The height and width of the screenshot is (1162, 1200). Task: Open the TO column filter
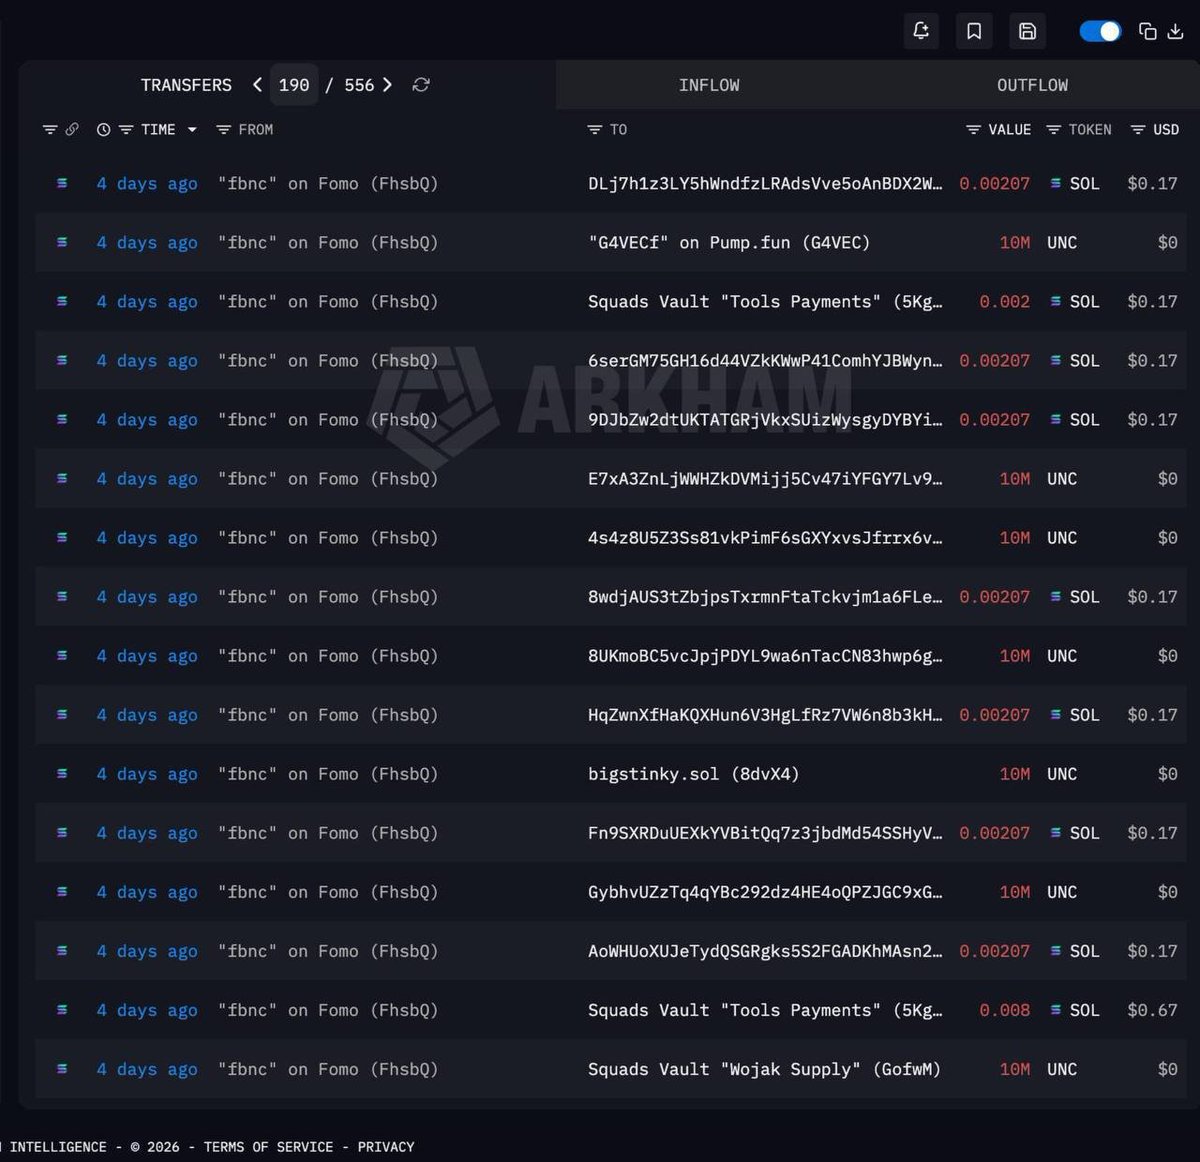pos(595,130)
